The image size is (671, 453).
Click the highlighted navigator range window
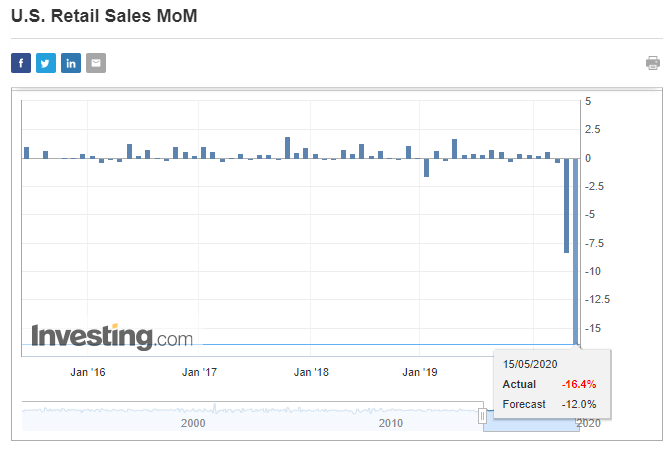pyautogui.click(x=530, y=415)
